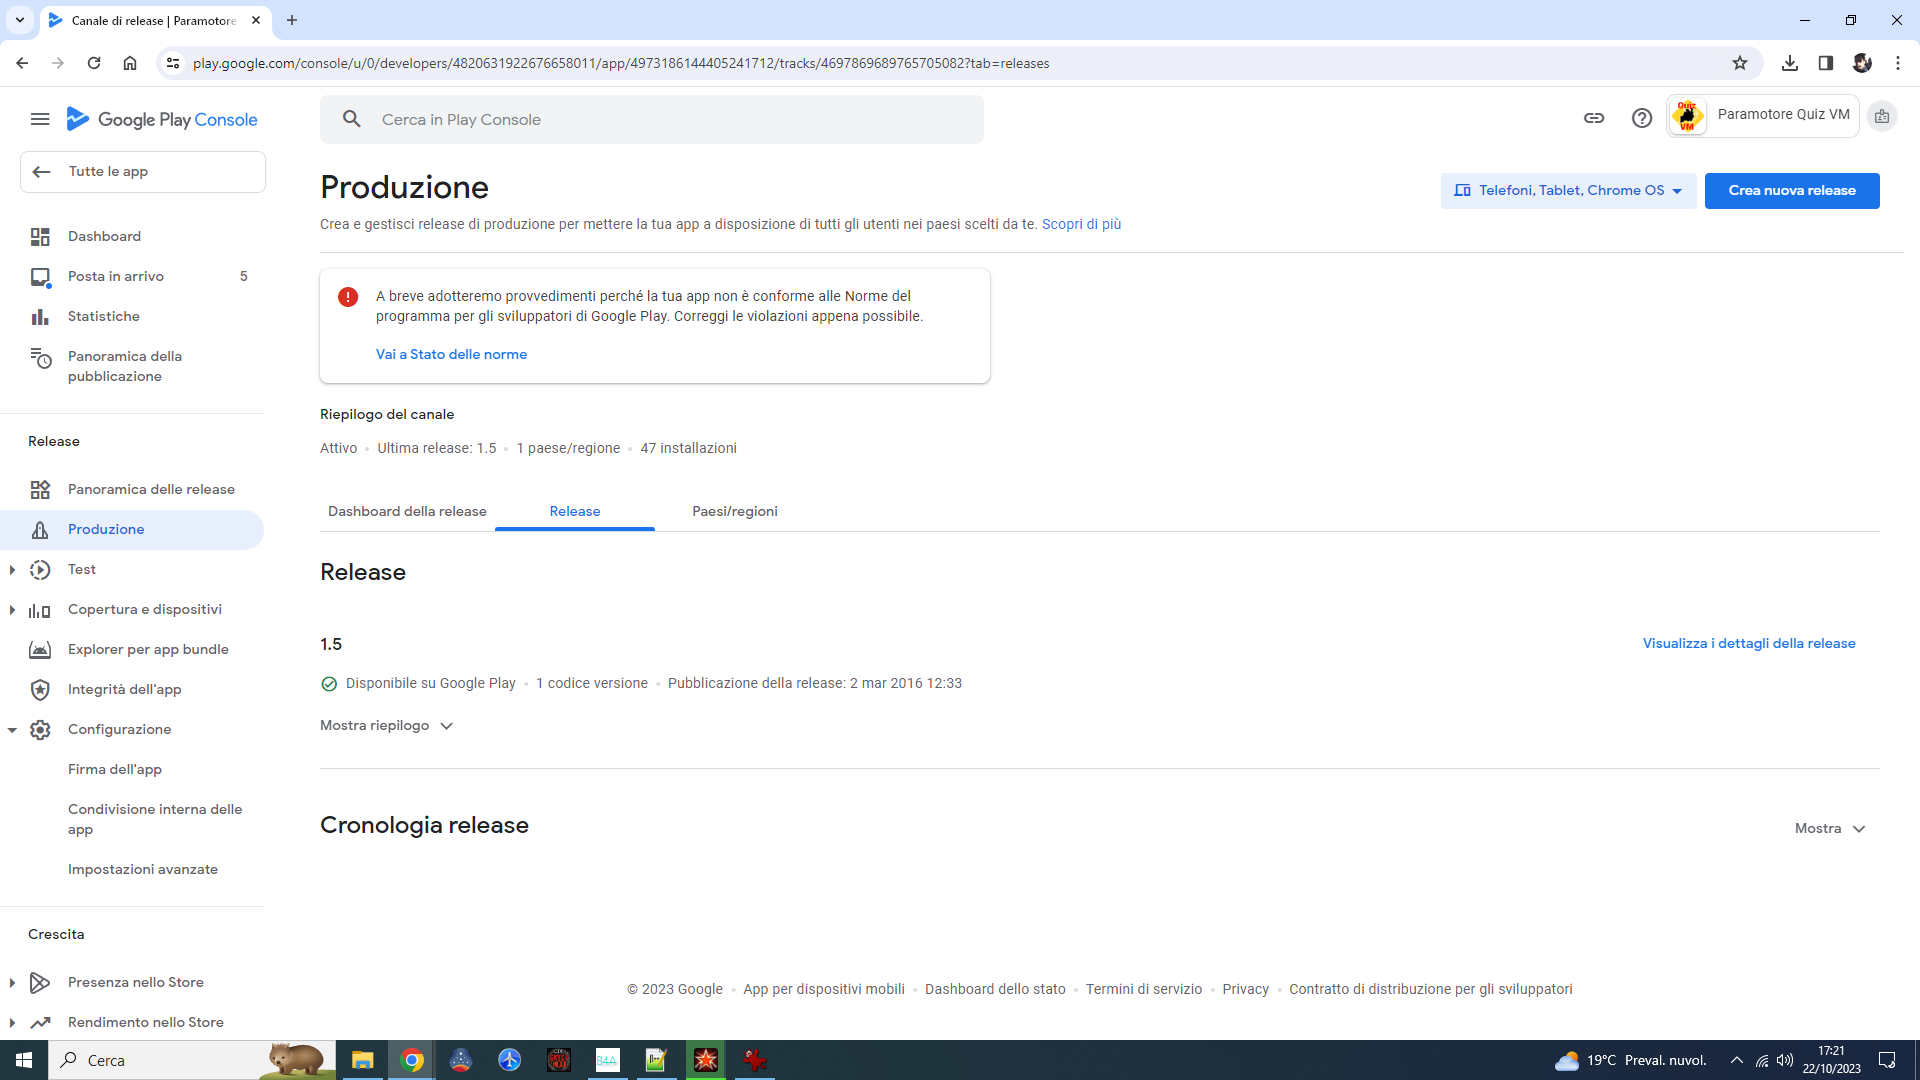Collapse the Configurazione section
Viewport: 1920px width, 1080px height.
point(12,730)
